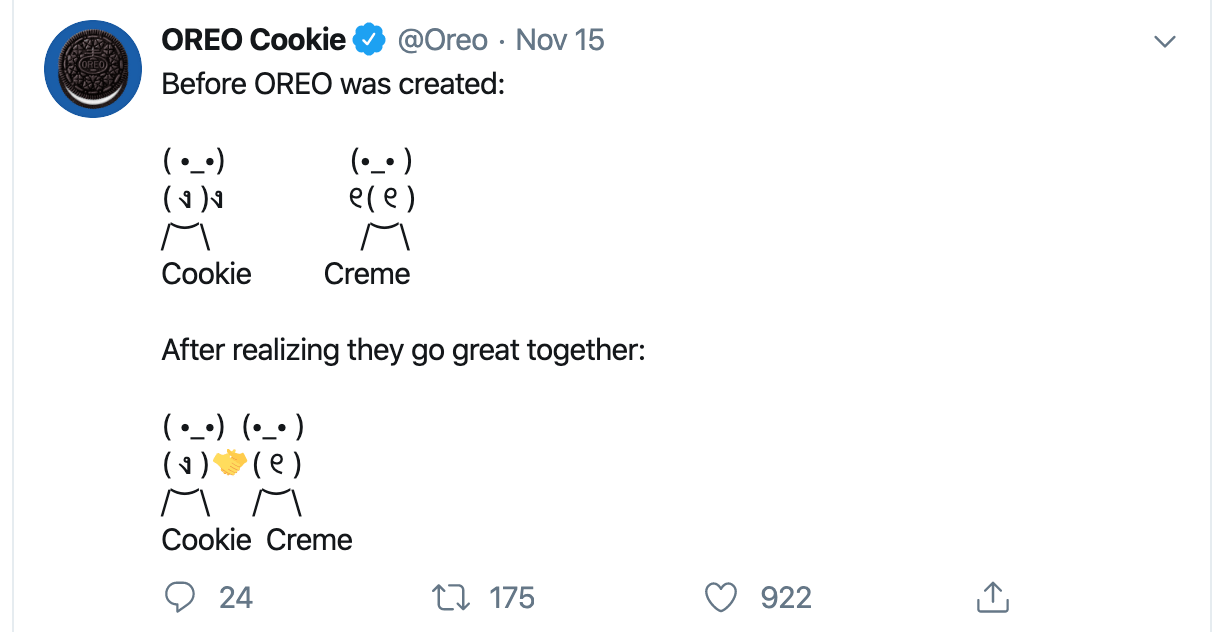Share the tweet via the upload icon
The height and width of the screenshot is (632, 1218).
pos(991,596)
